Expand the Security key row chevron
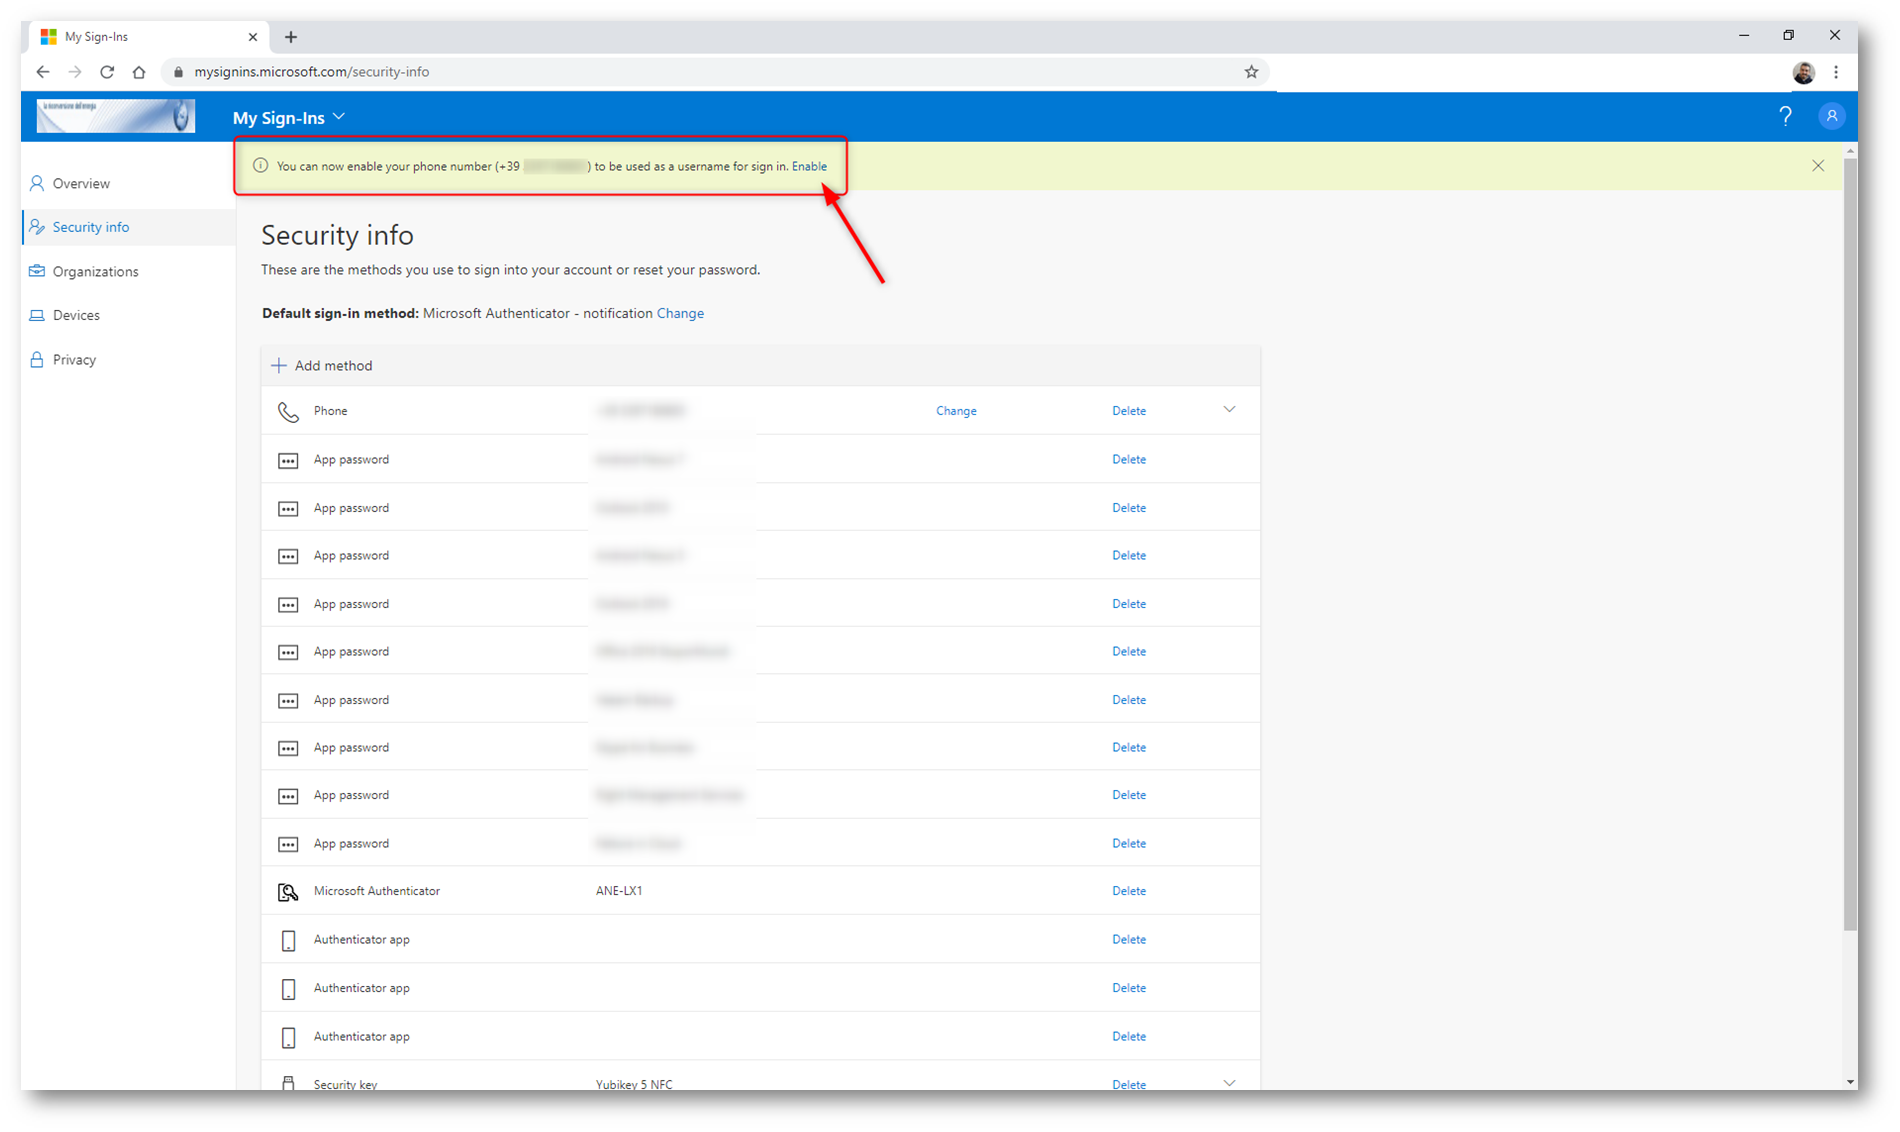This screenshot has width=1900, height=1132. (1230, 1083)
